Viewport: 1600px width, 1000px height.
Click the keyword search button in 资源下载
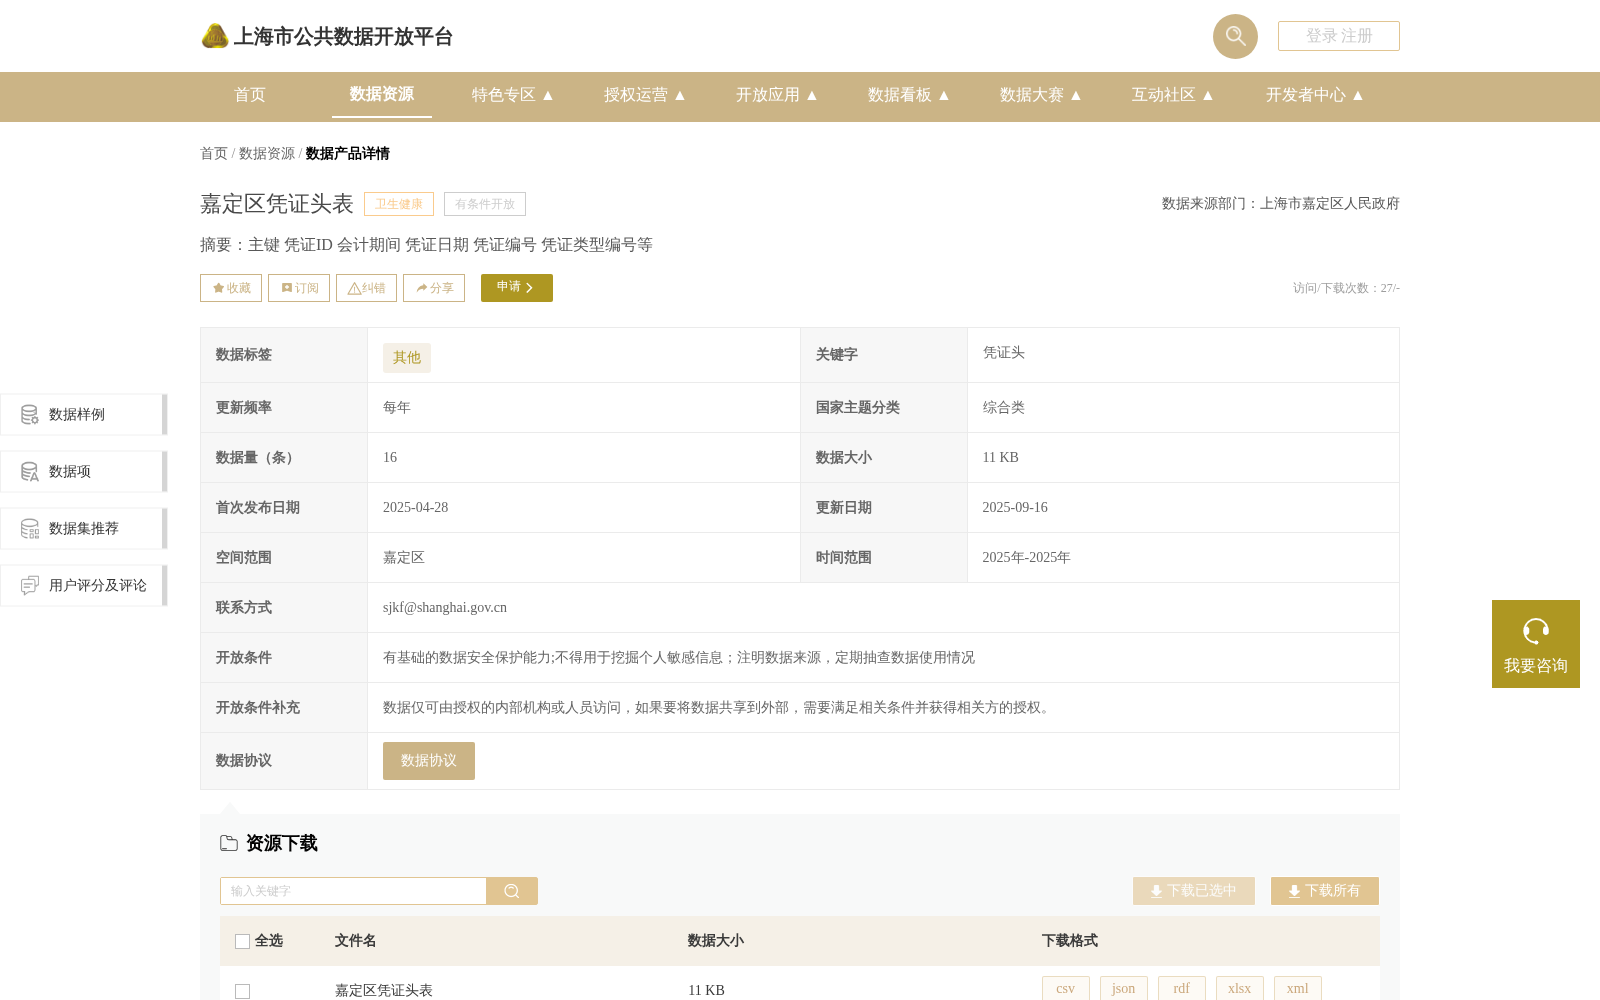point(512,891)
